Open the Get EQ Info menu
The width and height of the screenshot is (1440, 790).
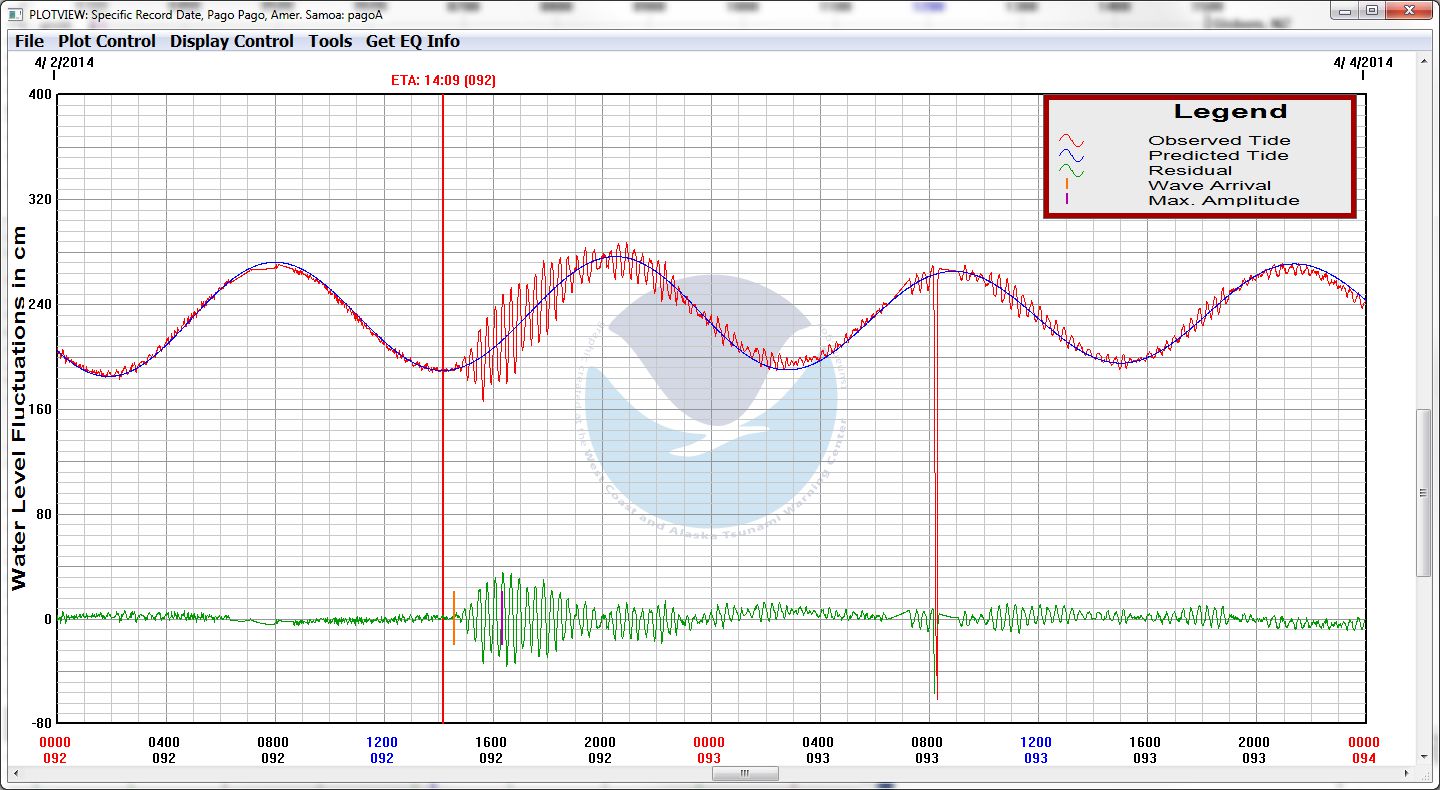point(413,41)
